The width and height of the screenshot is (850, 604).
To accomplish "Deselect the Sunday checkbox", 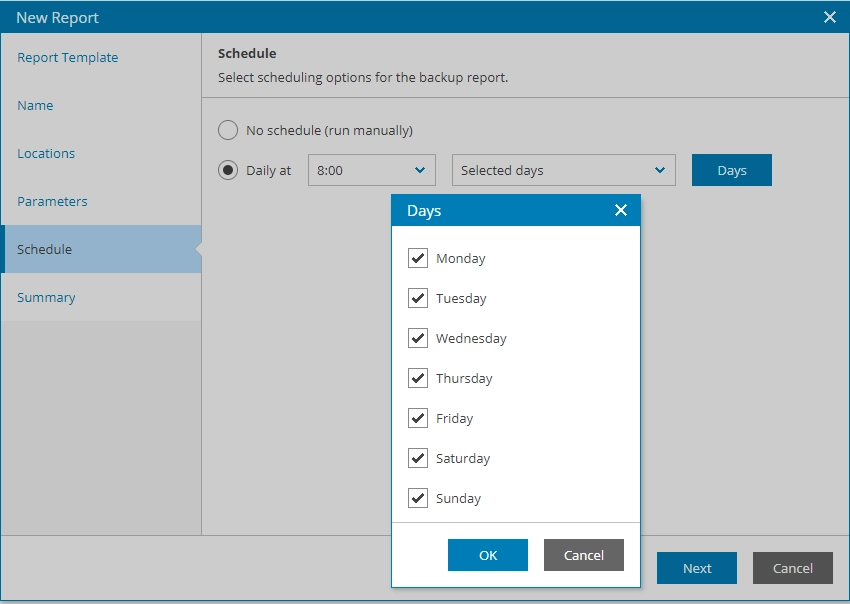I will 418,498.
